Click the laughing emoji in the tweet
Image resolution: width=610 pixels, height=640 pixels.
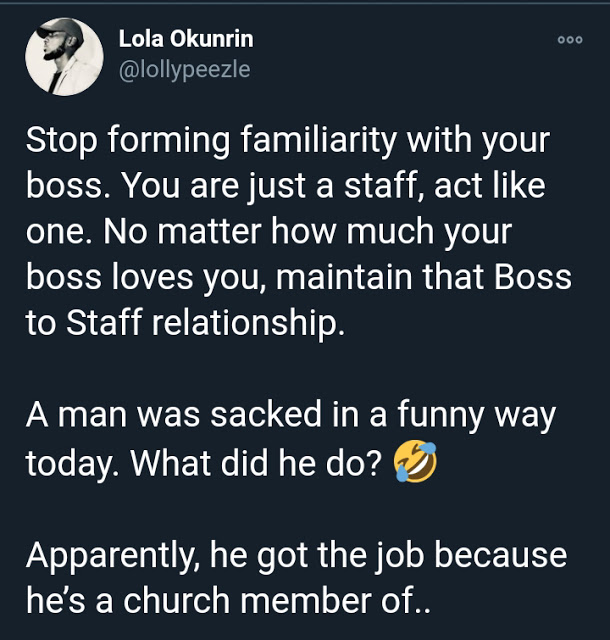click(412, 466)
